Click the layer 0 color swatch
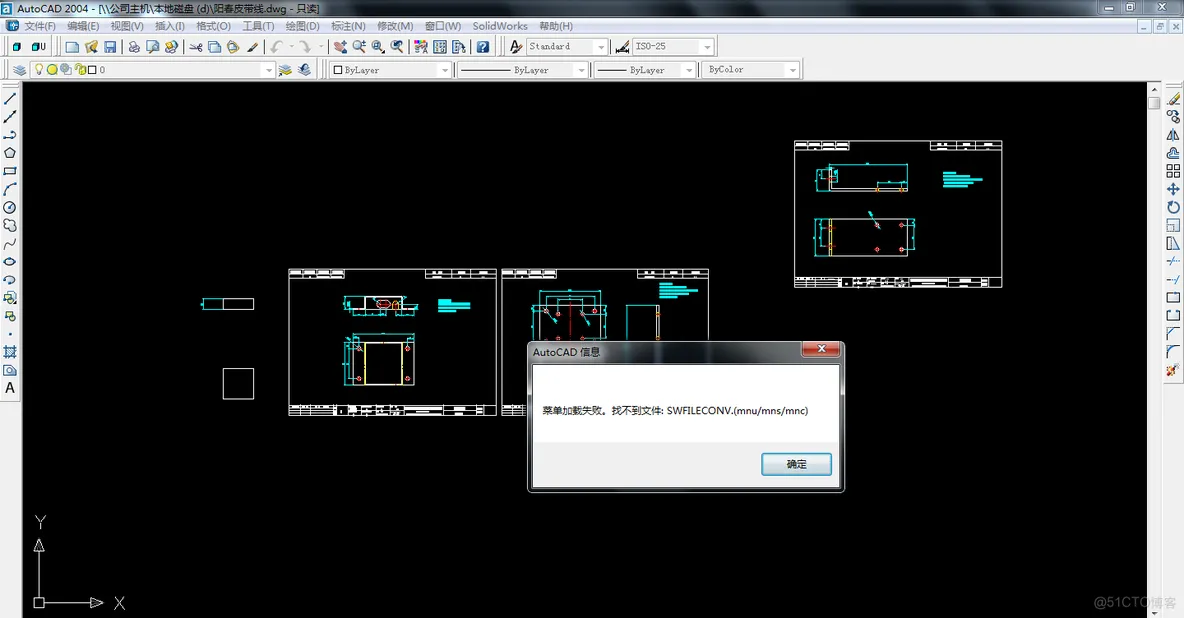 pyautogui.click(x=92, y=70)
